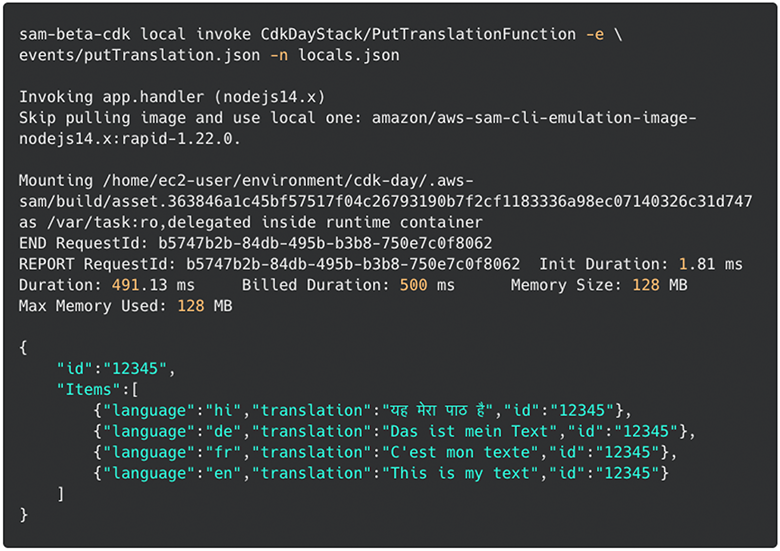This screenshot has height=551, width=780.
Task: Click 'nodejs14.x:rapid-1.22.0.' text
Action: pos(130,139)
